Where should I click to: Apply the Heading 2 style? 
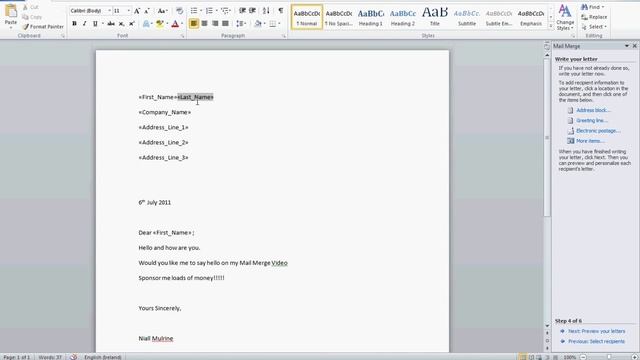click(403, 17)
